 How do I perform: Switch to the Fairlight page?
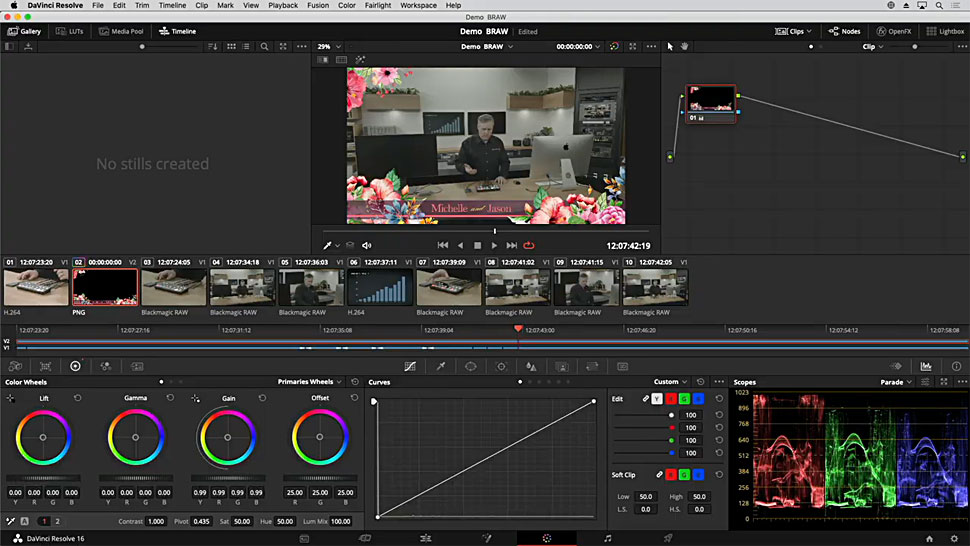point(607,539)
